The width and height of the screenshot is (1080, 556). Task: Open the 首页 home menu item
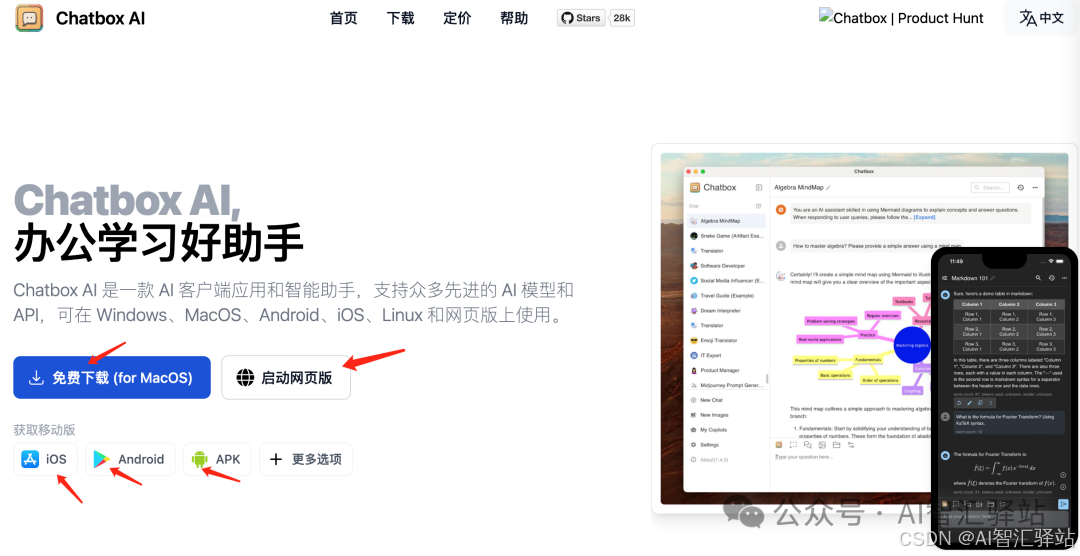(344, 18)
